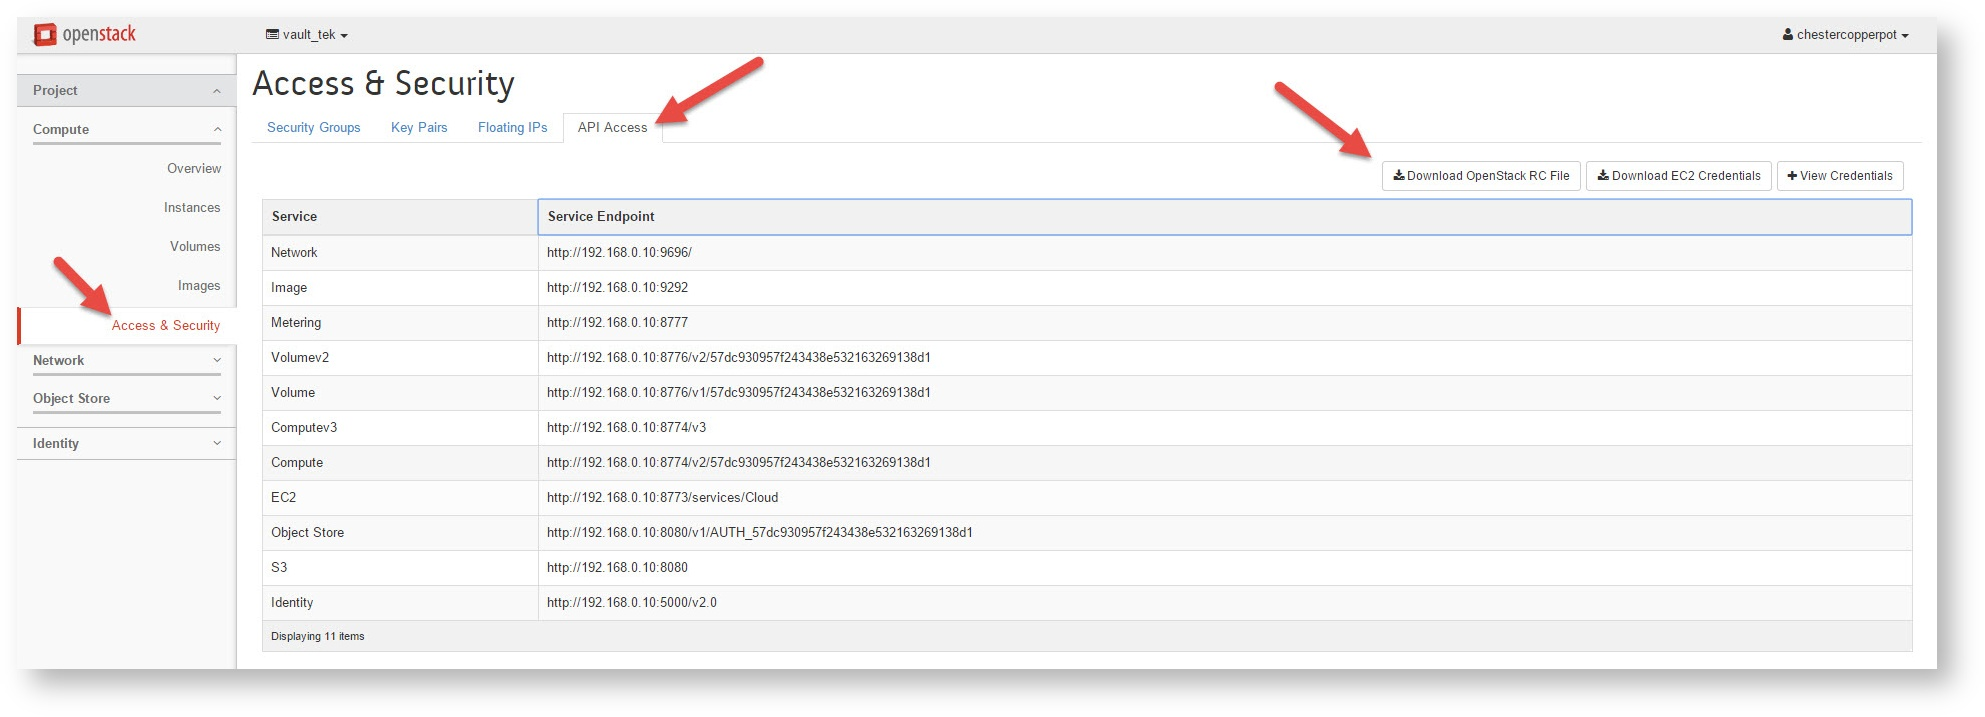Click the Network service cell

(x=400, y=253)
